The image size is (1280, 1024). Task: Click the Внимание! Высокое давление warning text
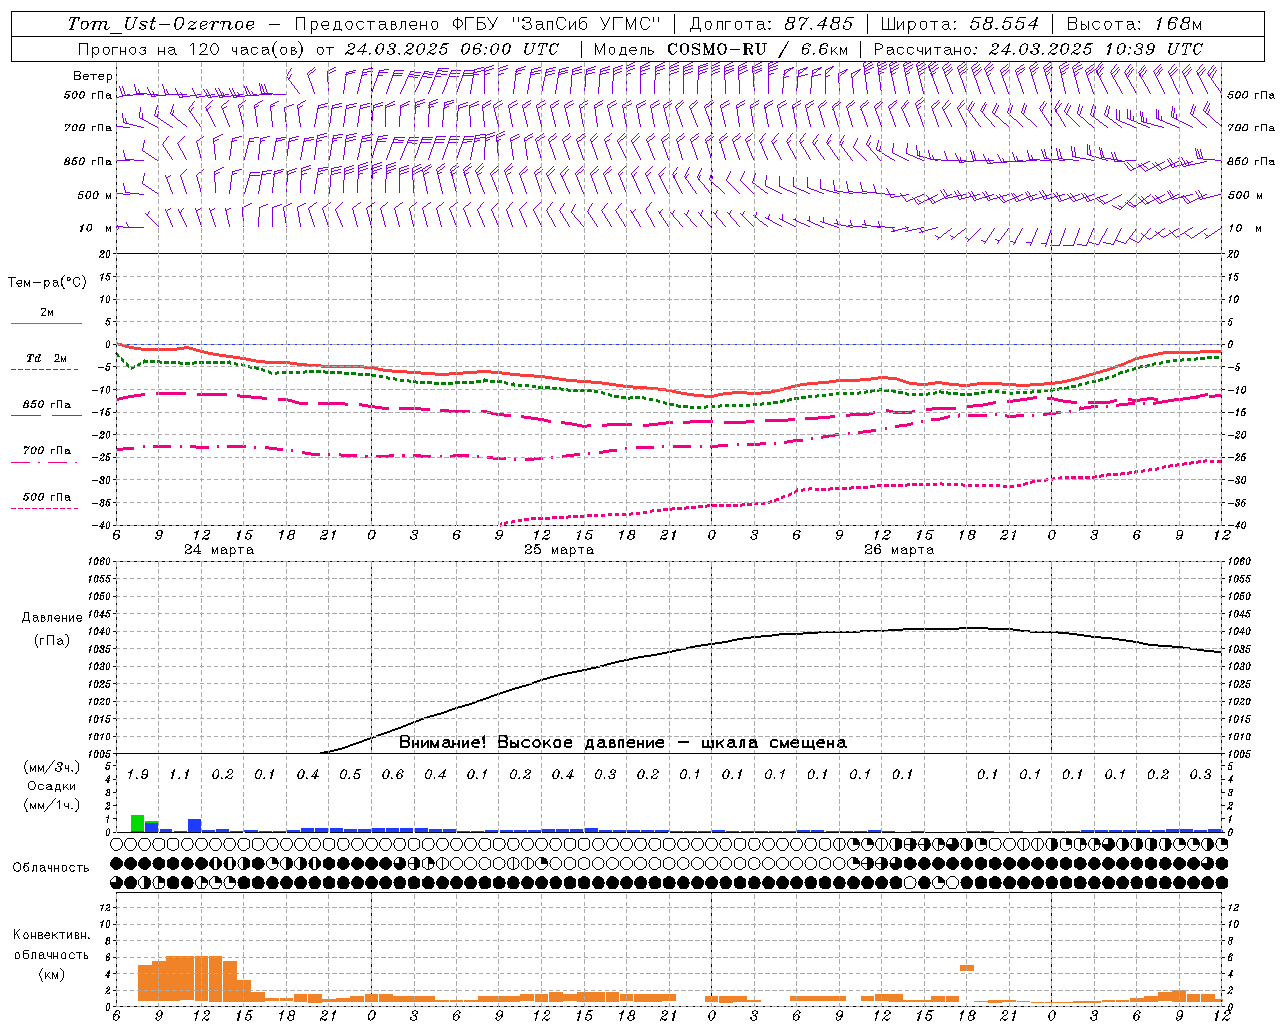point(622,743)
